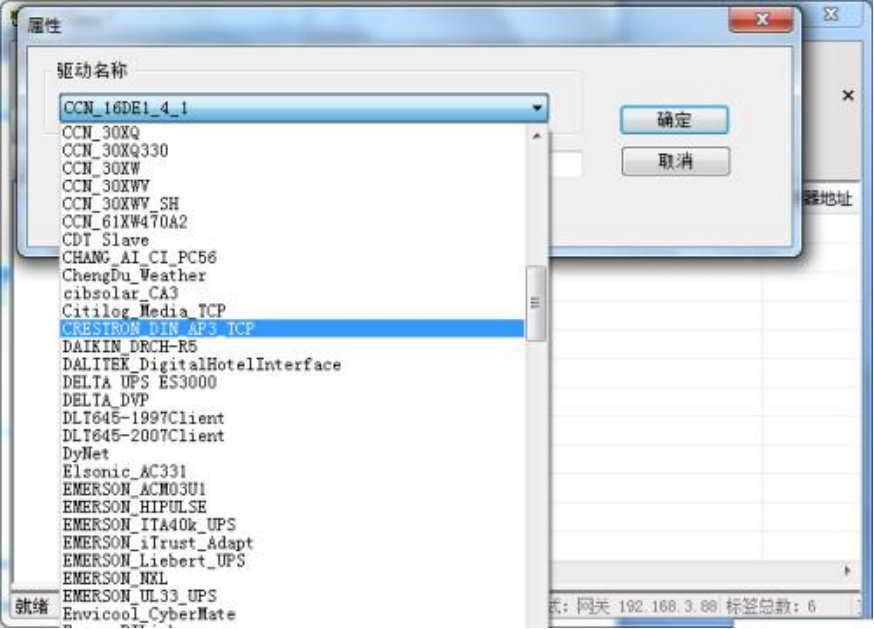Select DALITEK_DigitalHotelInterface entry
The width and height of the screenshot is (874, 629).
coord(292,365)
